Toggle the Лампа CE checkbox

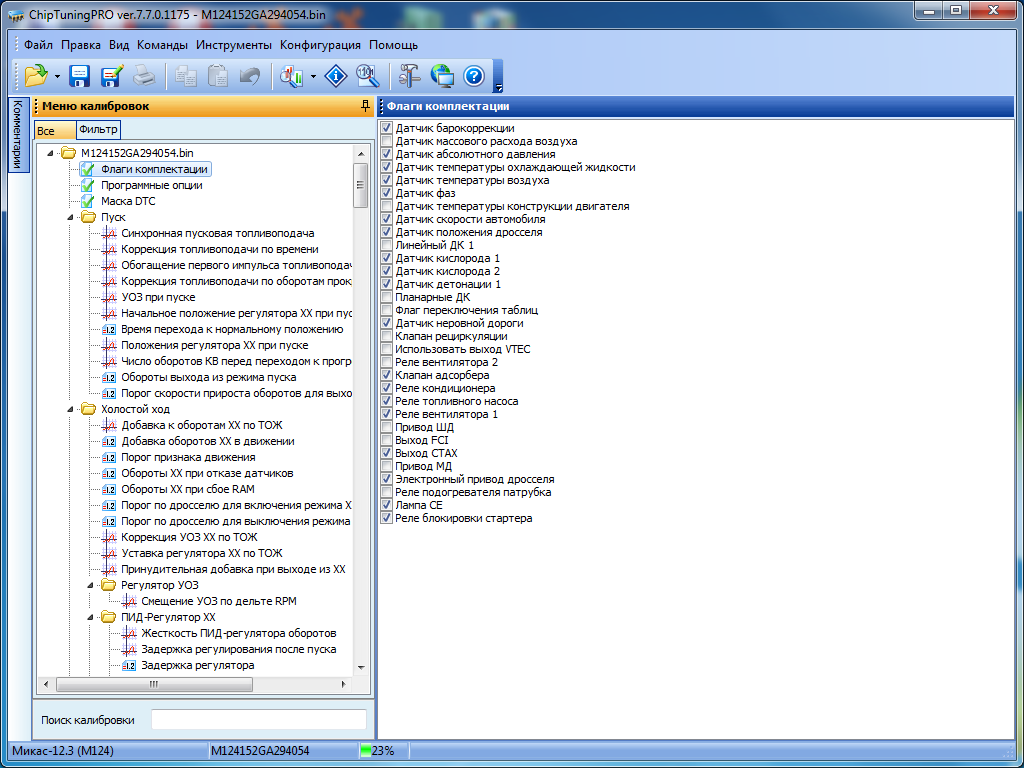pos(386,506)
